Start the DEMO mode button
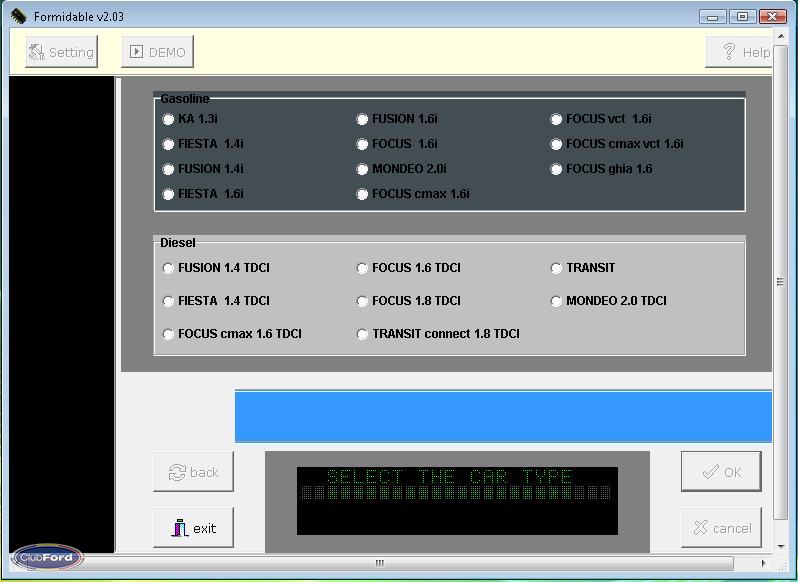Screen dimensions: 798x582 coord(158,52)
